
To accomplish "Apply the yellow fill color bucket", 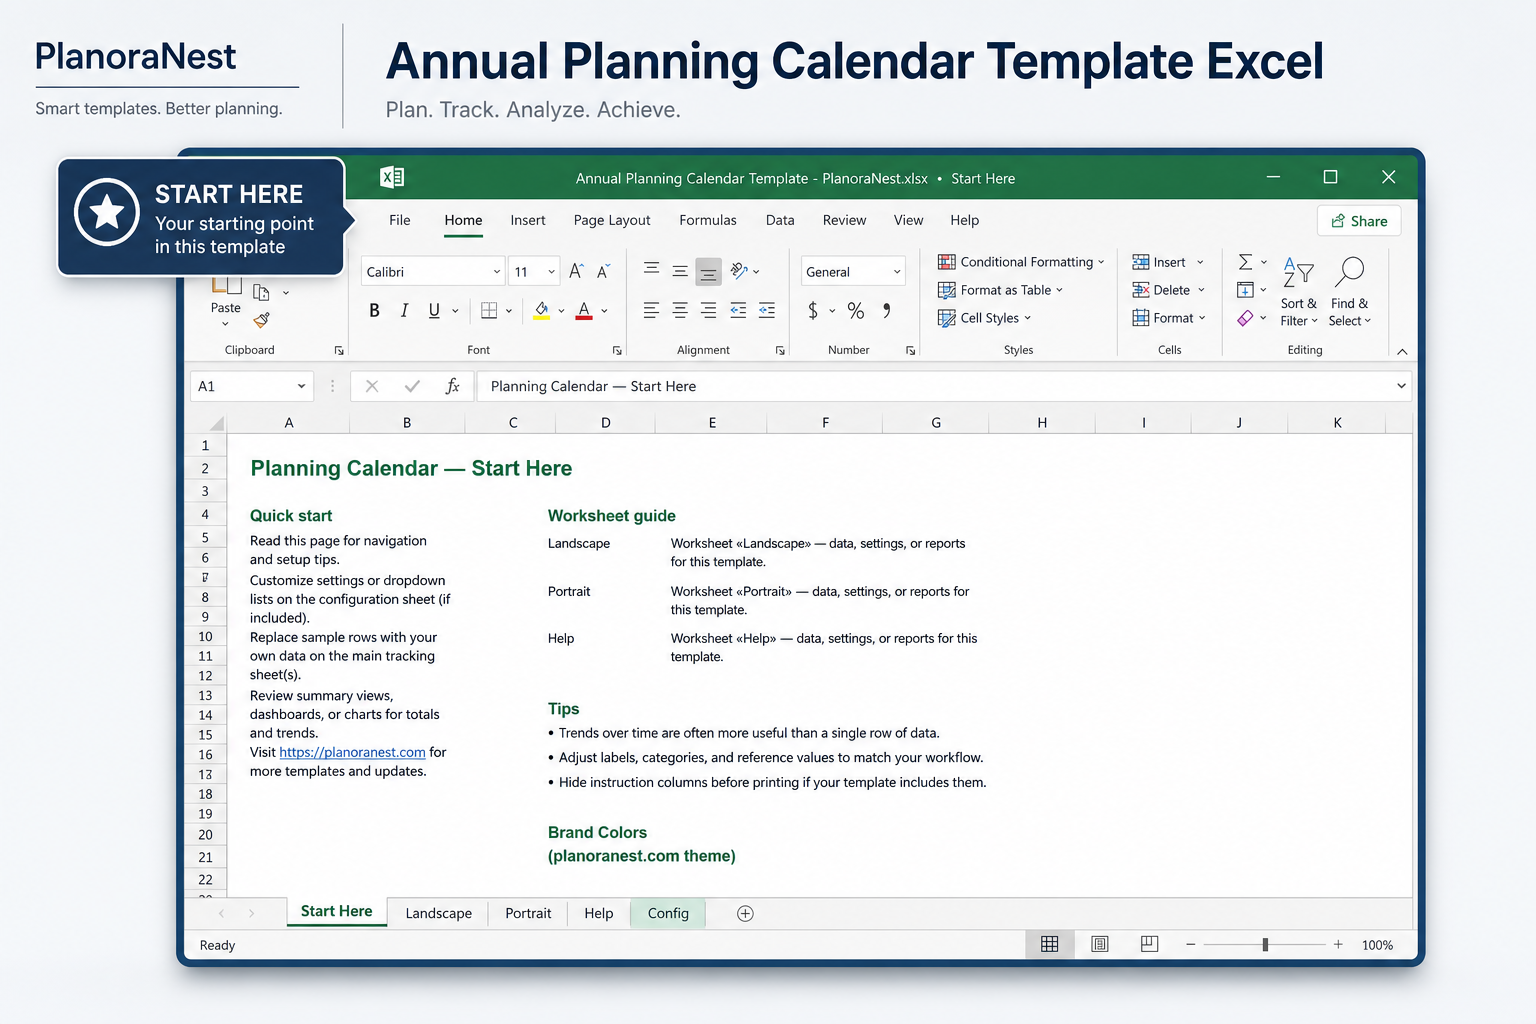I will coord(541,311).
